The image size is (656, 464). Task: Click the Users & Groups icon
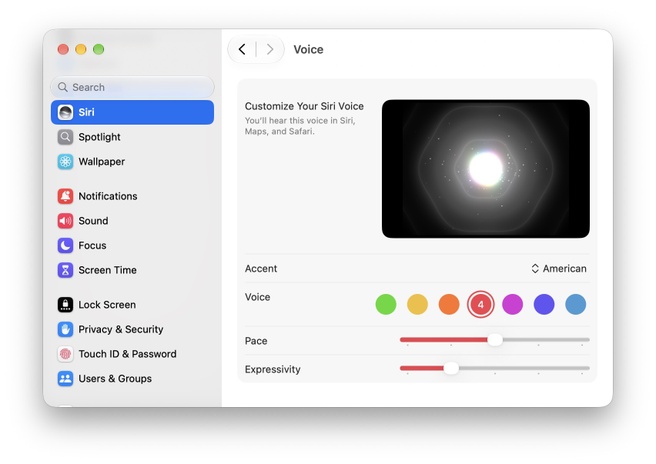(x=65, y=379)
